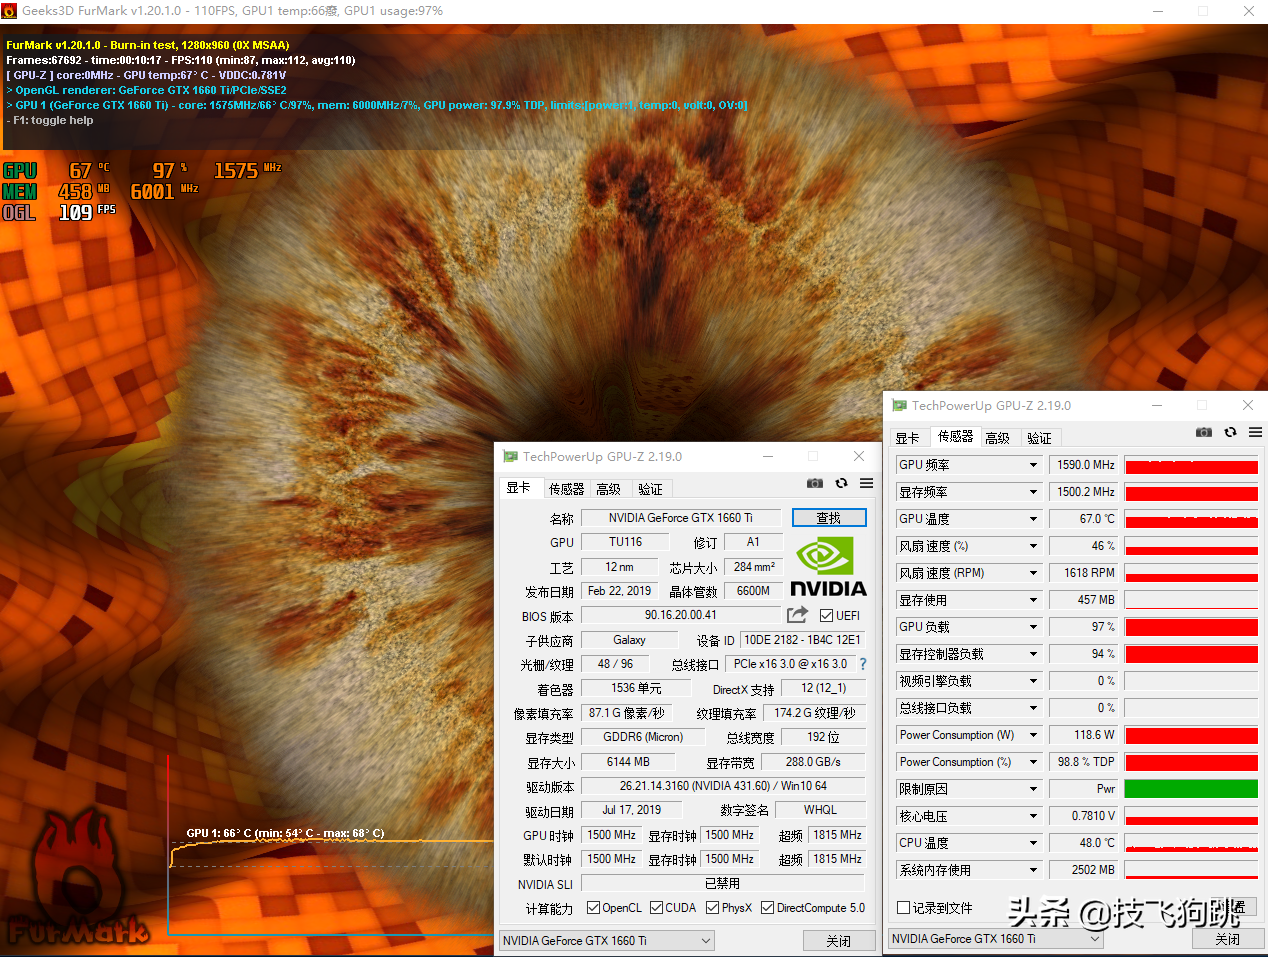Image resolution: width=1268 pixels, height=957 pixels.
Task: Switch to 验证 tab in left GPU-Z window
Action: [x=650, y=489]
